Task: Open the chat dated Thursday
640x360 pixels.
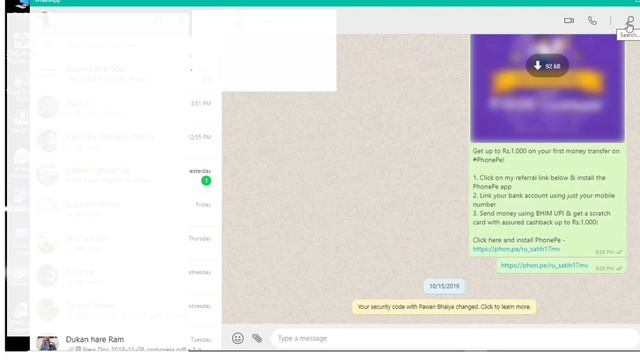Action: coord(126,242)
